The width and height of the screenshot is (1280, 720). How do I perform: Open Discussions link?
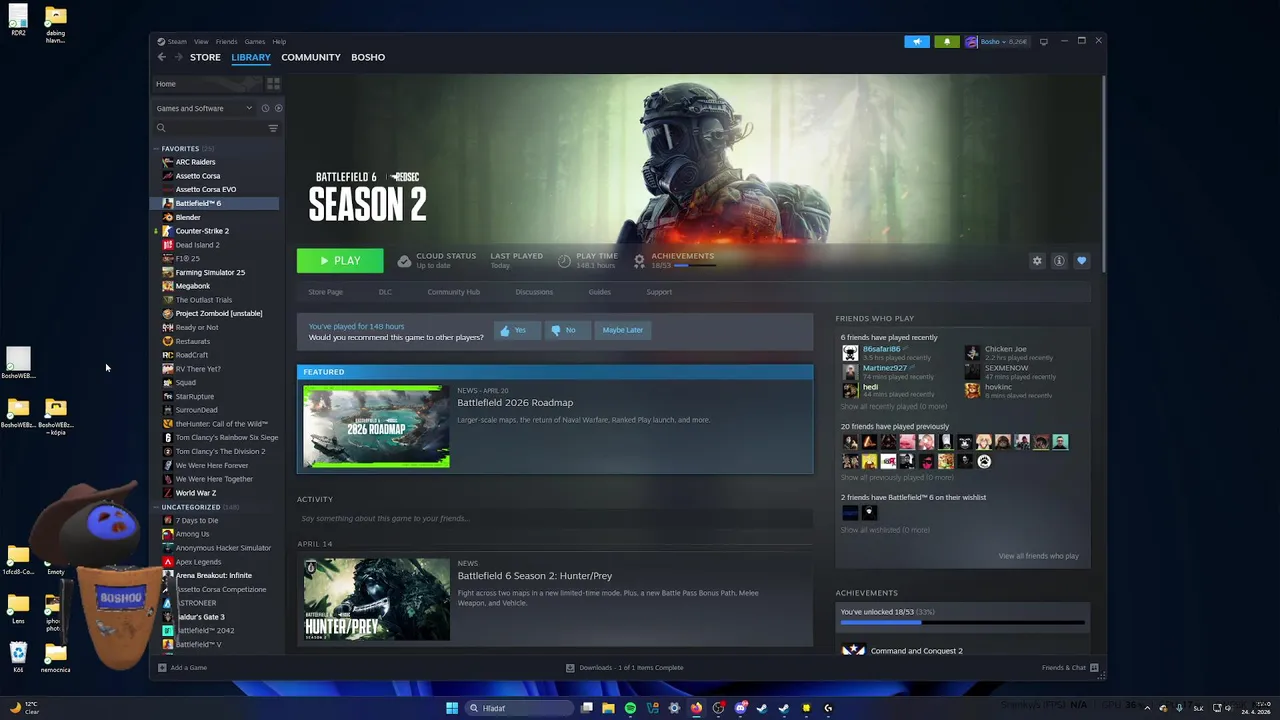click(534, 292)
